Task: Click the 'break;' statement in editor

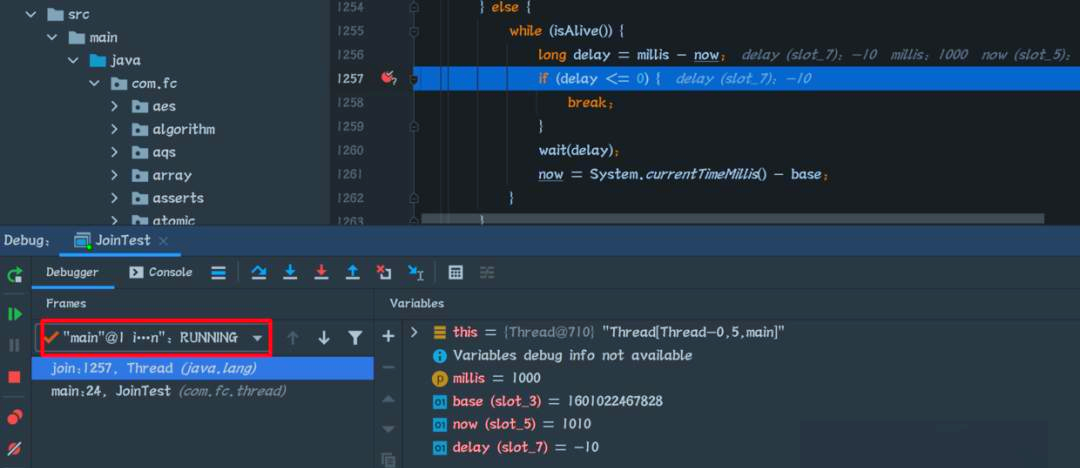Action: [x=590, y=102]
